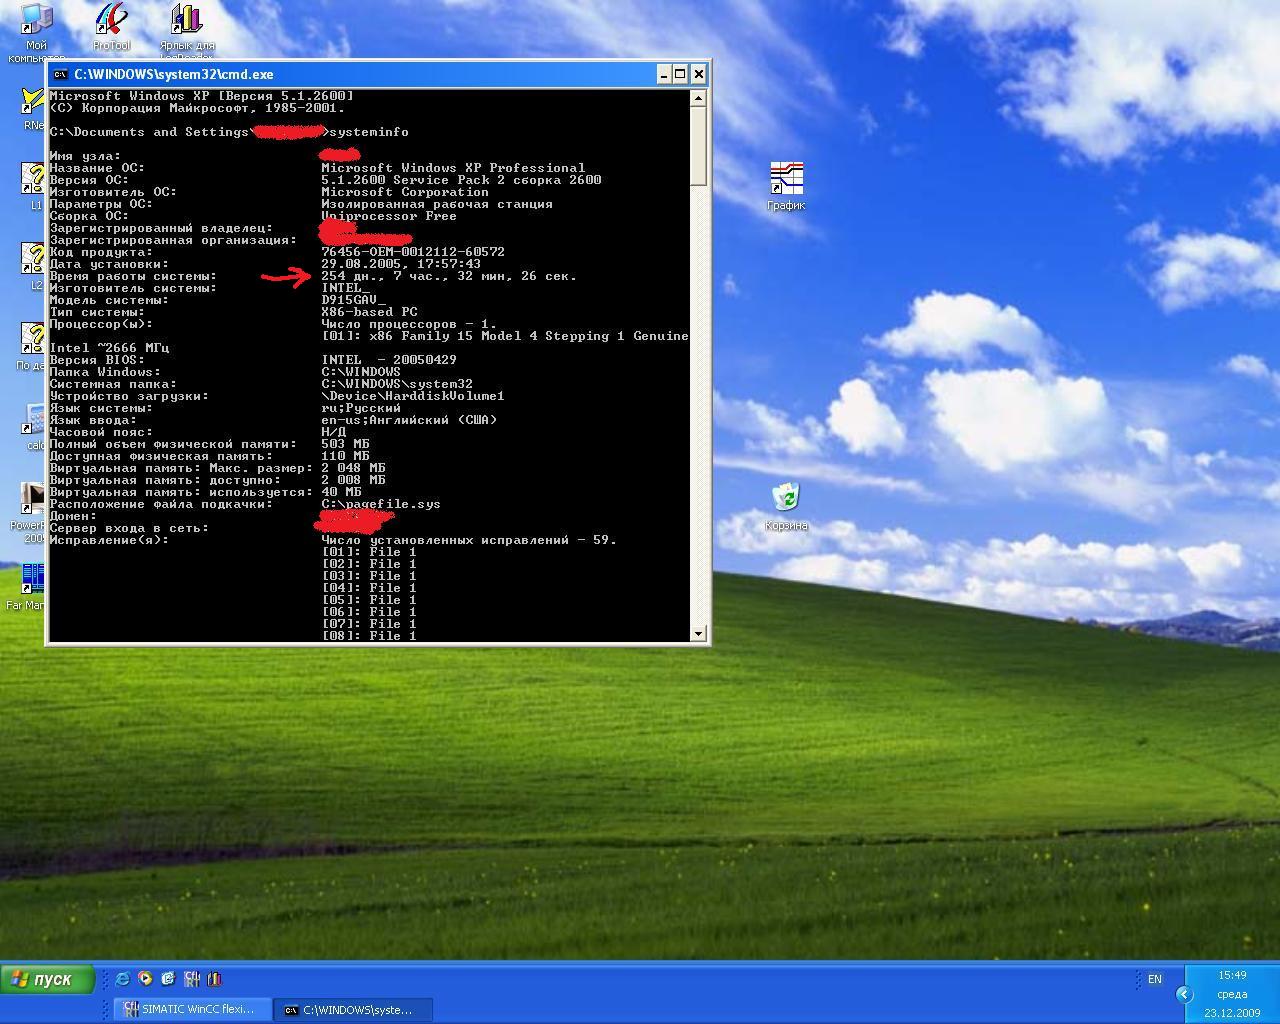Open the L2 help file shortcut
Viewport: 1280px width, 1024px height.
point(33,258)
